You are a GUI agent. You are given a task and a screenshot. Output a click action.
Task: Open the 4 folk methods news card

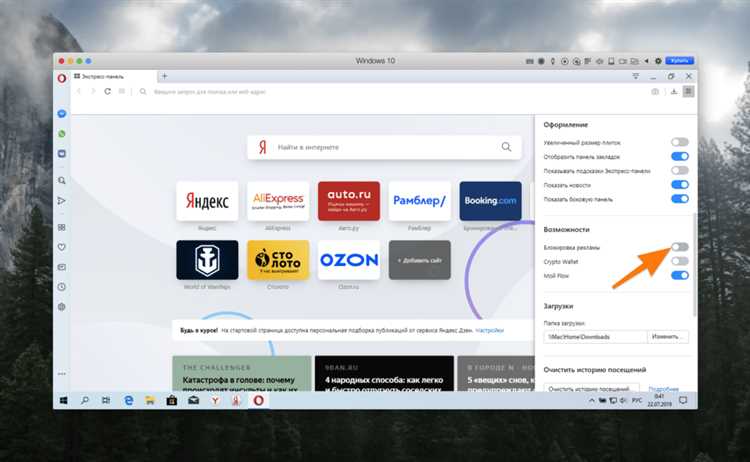point(384,374)
